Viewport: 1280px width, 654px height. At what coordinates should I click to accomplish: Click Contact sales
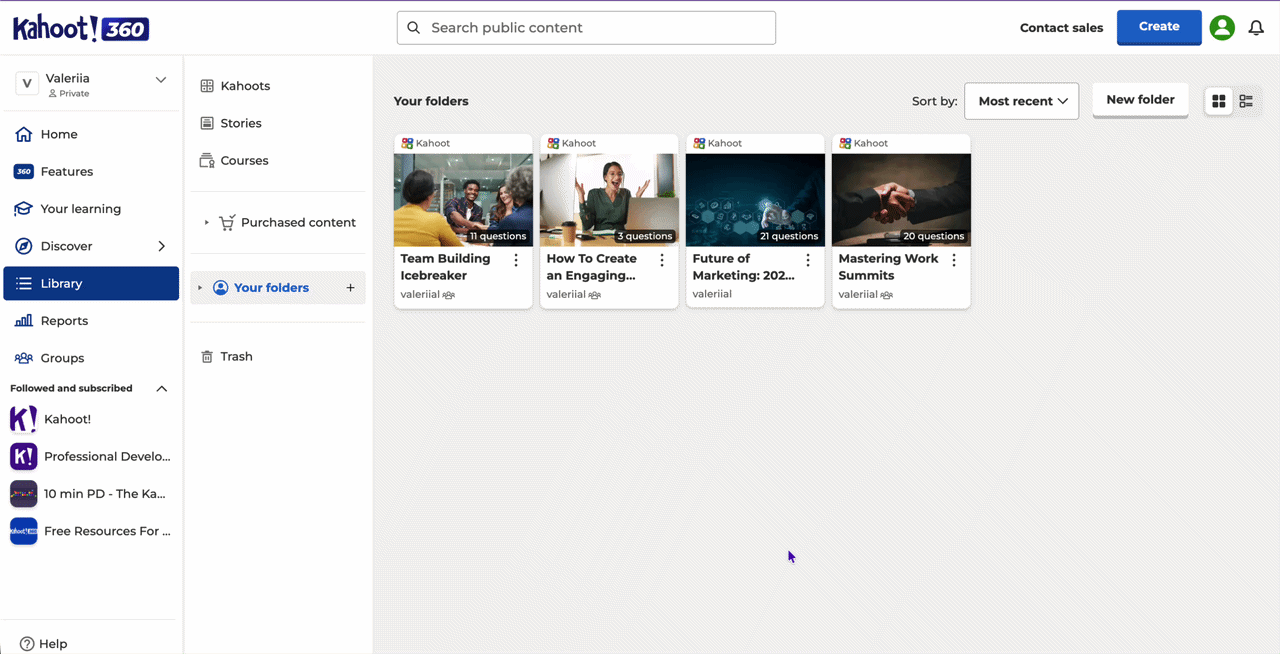(1061, 28)
